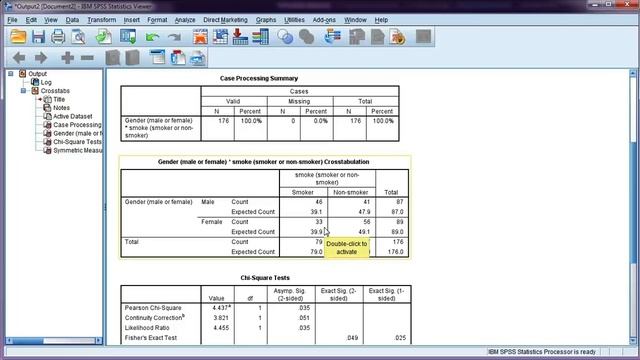640x360 pixels.
Task: Click the grayed overlapping circles icon
Action: click(307, 37)
